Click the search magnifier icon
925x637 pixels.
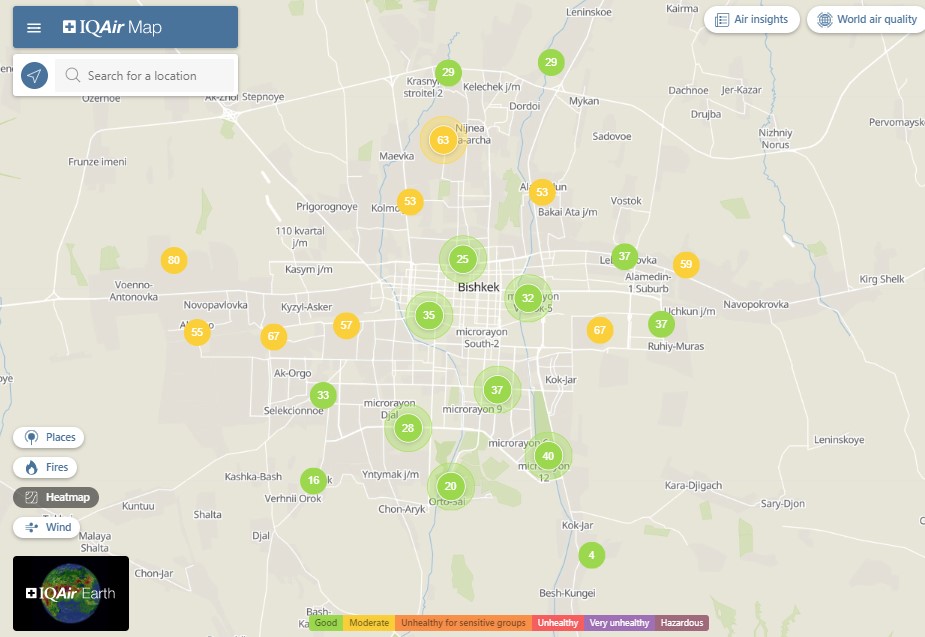click(x=73, y=76)
